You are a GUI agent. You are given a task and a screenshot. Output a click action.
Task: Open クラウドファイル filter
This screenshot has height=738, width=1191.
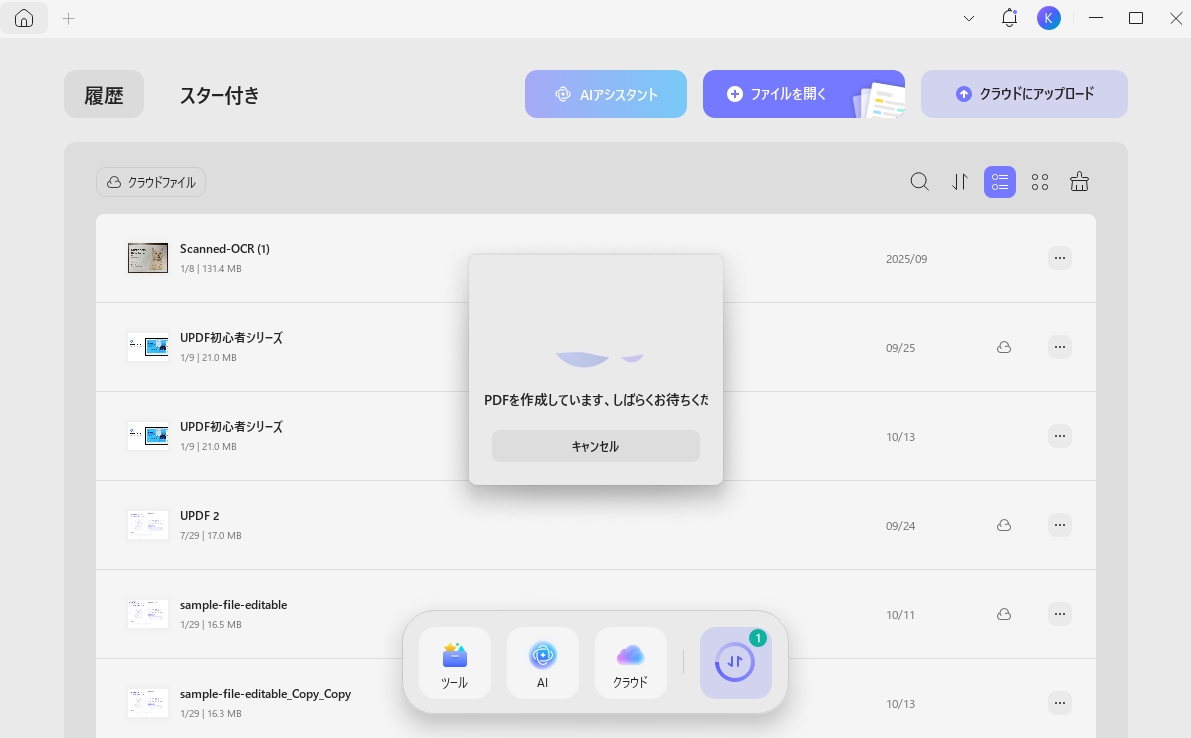151,182
